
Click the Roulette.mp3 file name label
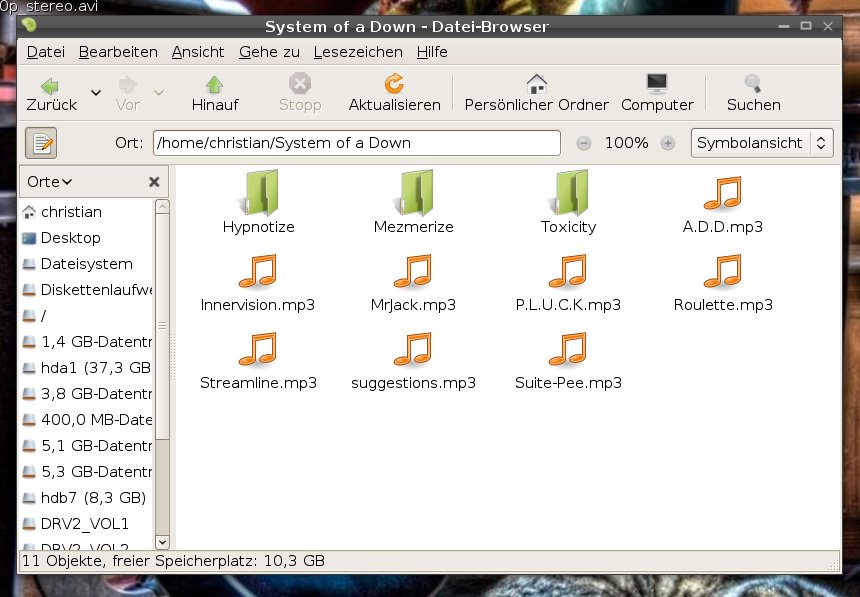[x=723, y=305]
